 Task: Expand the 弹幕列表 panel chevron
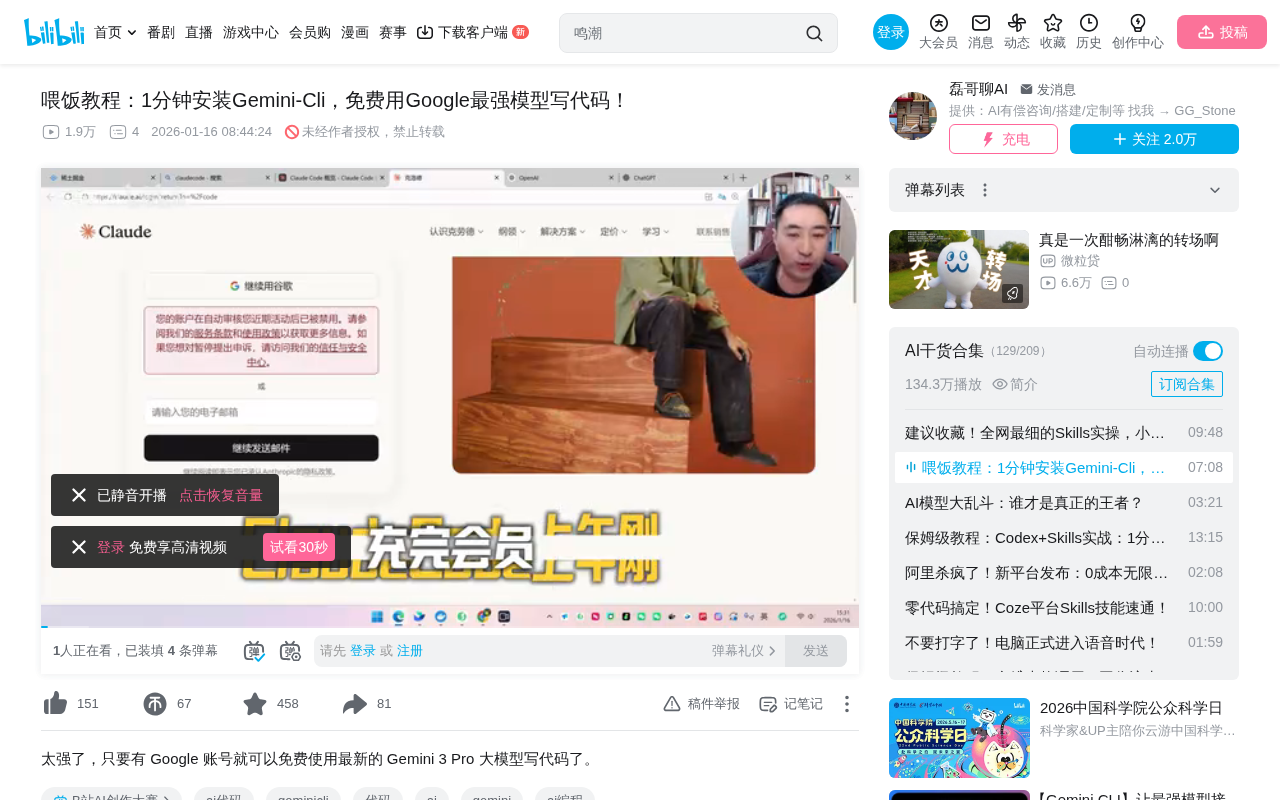tap(1215, 190)
